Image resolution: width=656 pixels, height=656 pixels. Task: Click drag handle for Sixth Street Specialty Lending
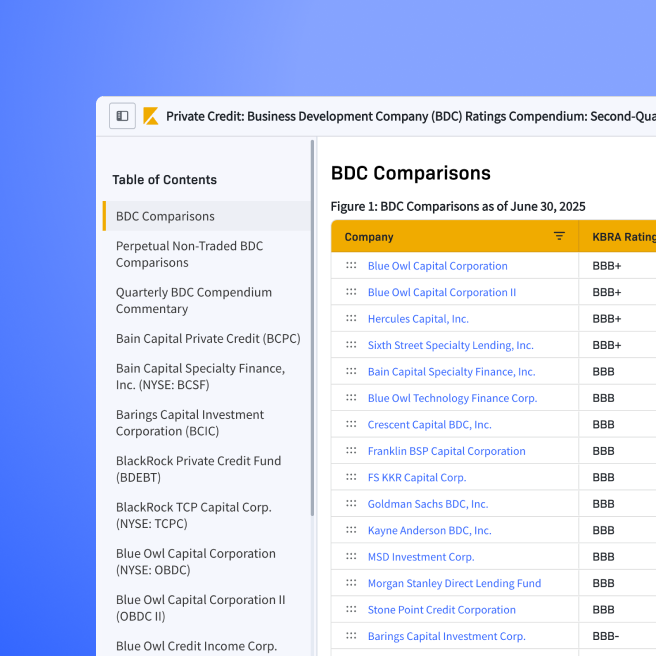click(351, 345)
